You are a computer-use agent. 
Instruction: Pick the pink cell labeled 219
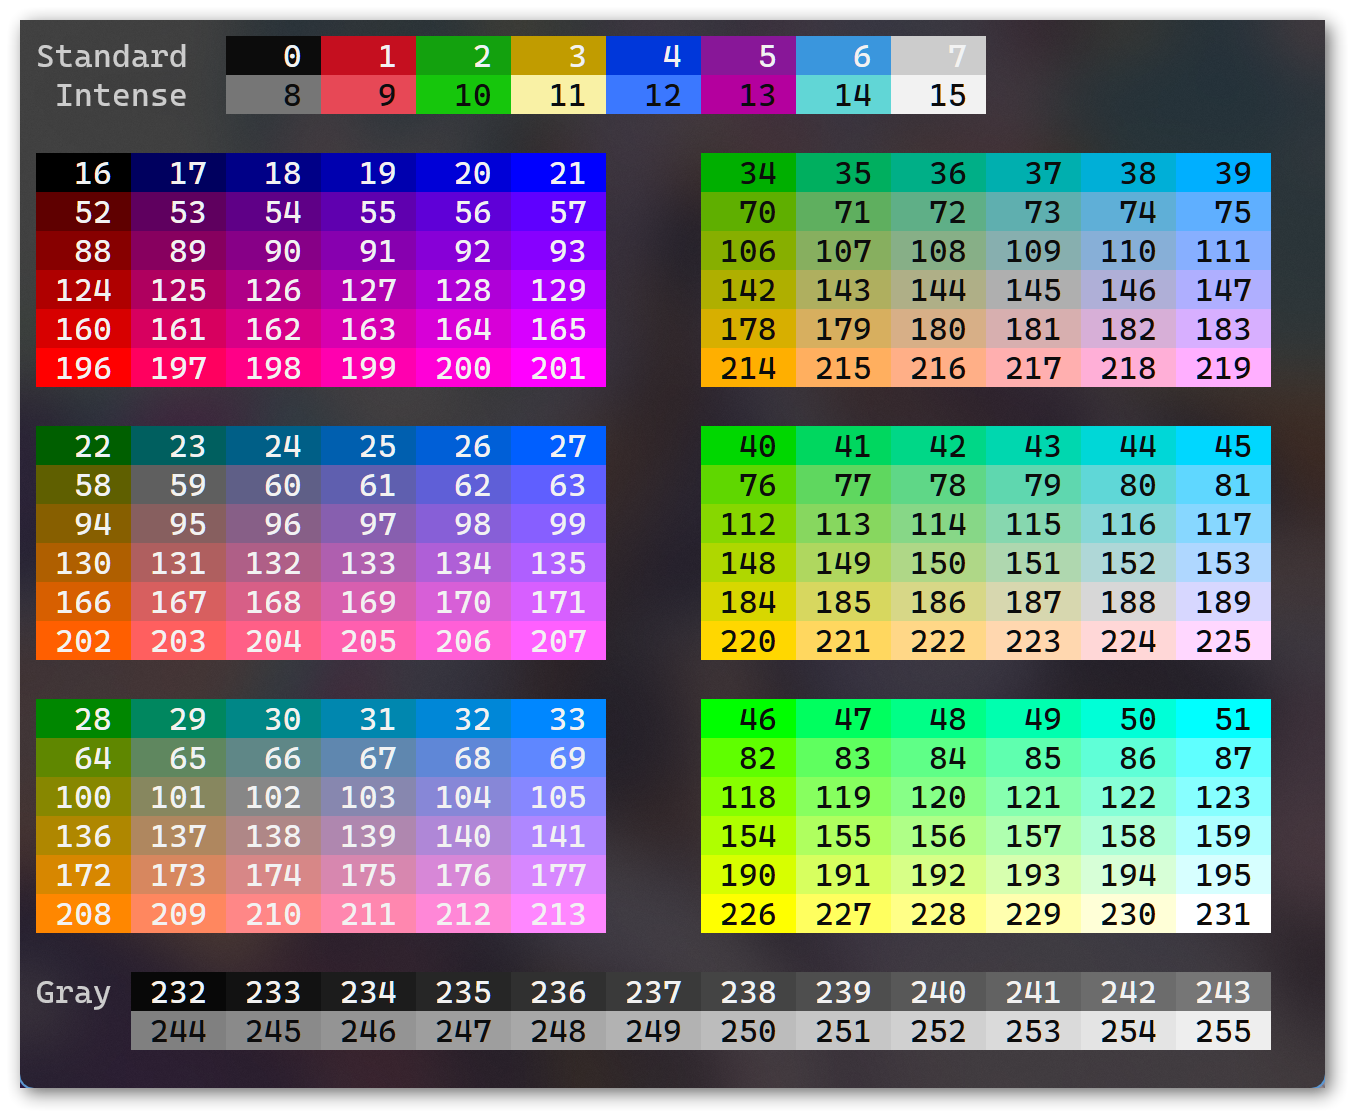tap(1223, 368)
